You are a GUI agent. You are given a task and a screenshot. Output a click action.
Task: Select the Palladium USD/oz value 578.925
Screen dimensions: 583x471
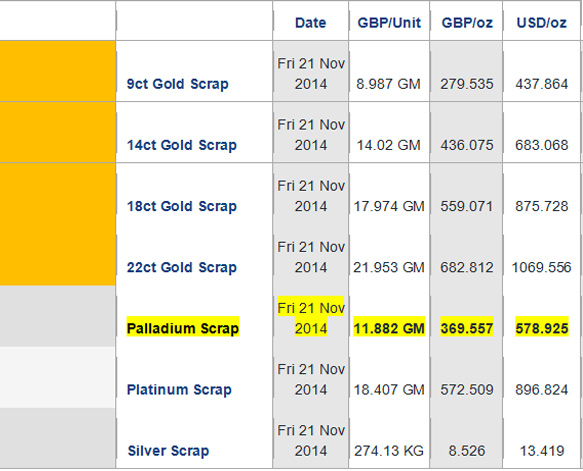(x=542, y=329)
